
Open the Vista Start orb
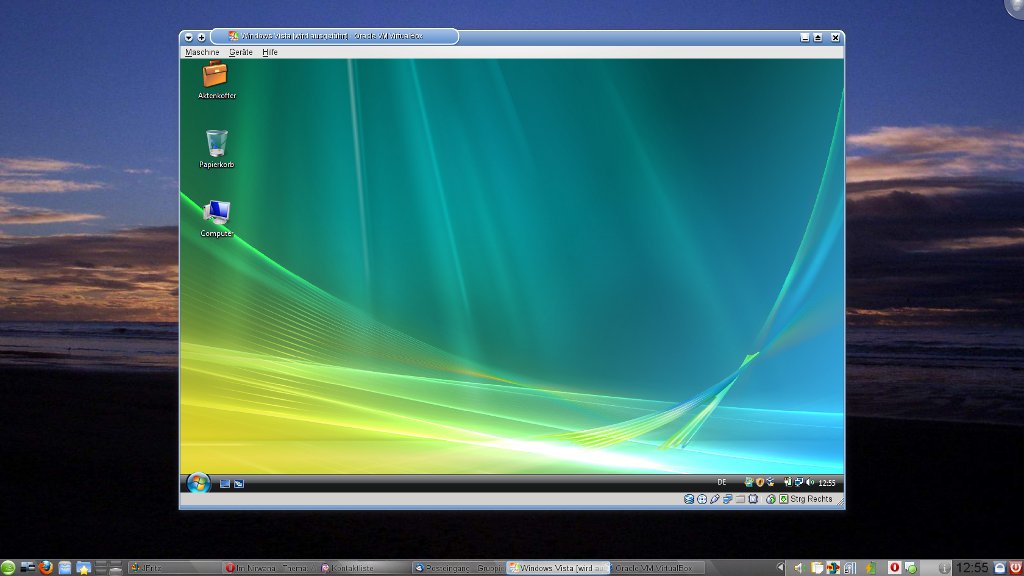click(198, 483)
